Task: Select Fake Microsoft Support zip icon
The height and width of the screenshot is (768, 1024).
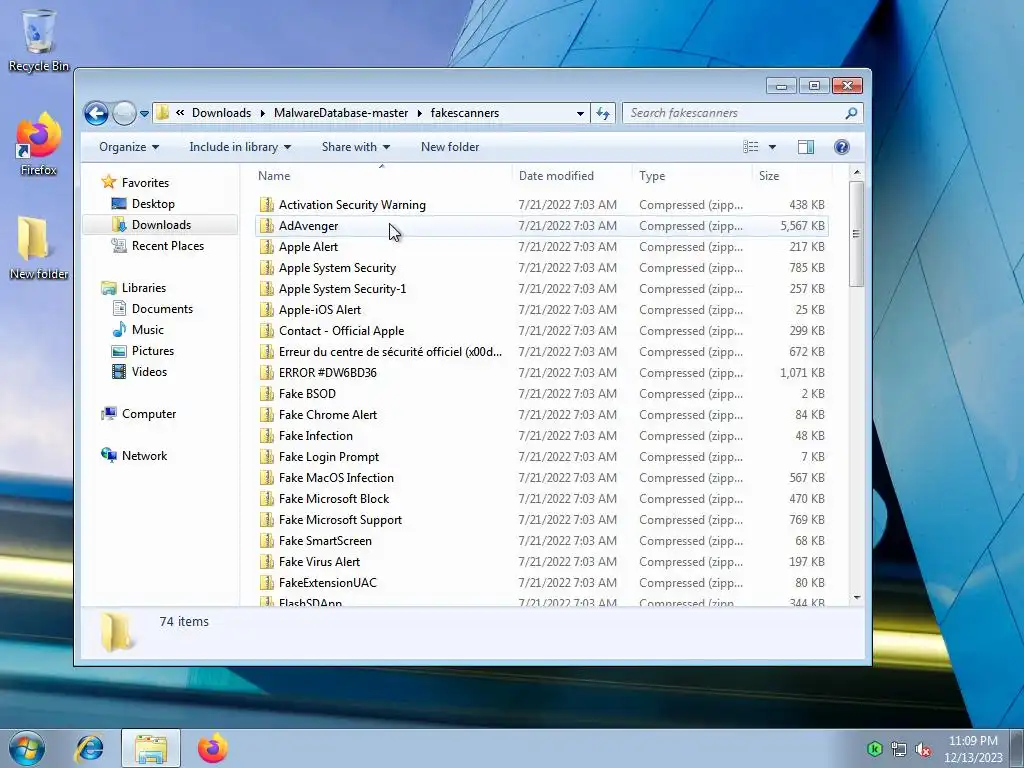Action: click(266, 520)
